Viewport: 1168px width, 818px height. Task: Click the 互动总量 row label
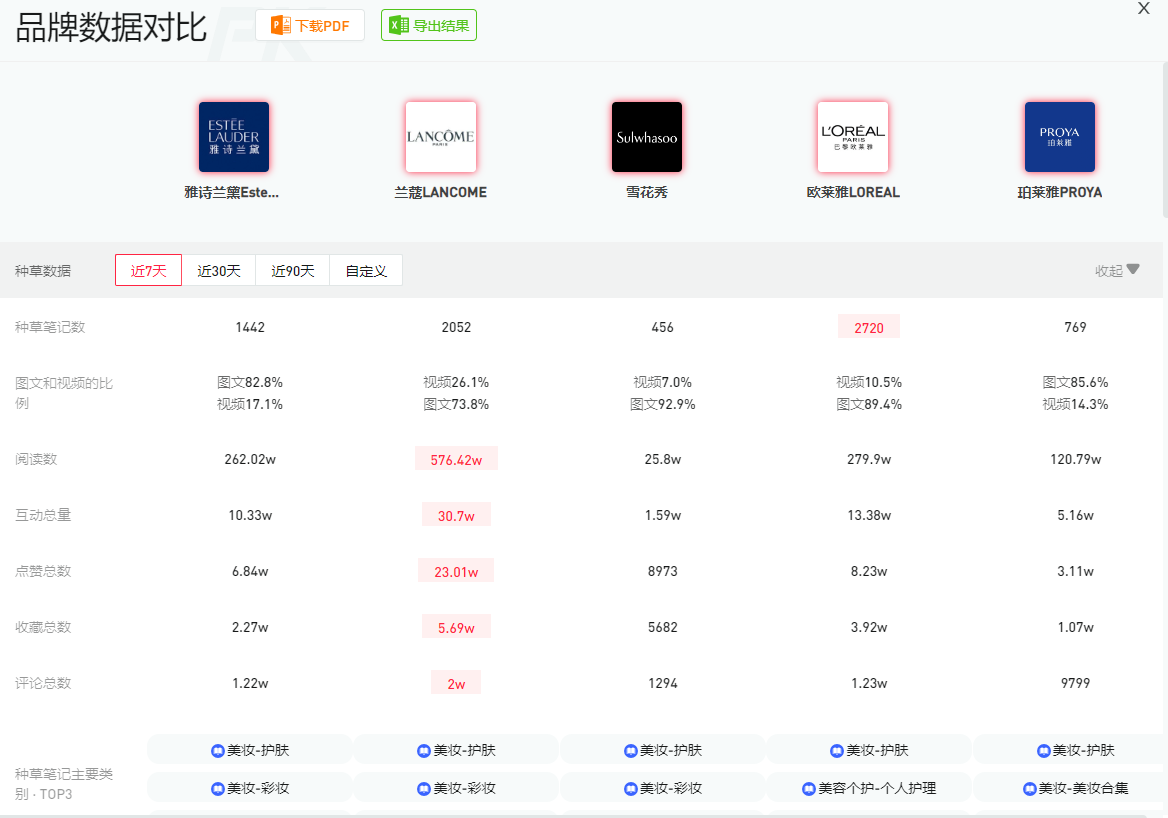[42, 515]
